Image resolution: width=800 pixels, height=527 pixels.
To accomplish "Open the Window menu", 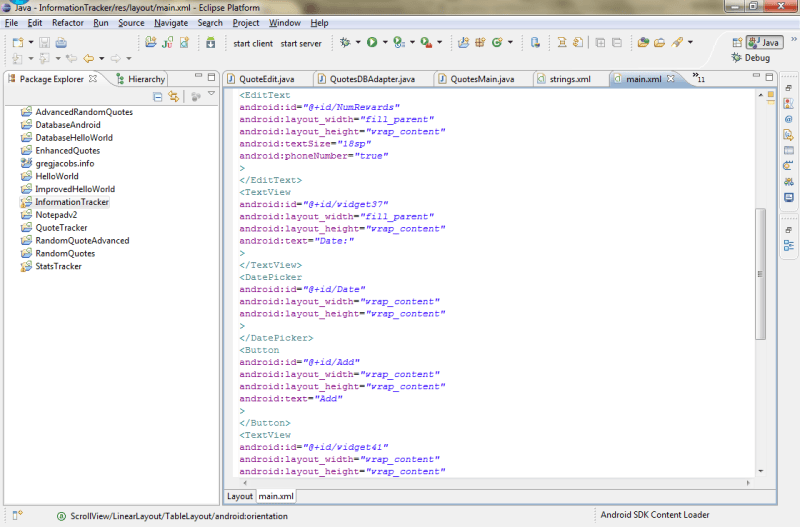I will (285, 23).
